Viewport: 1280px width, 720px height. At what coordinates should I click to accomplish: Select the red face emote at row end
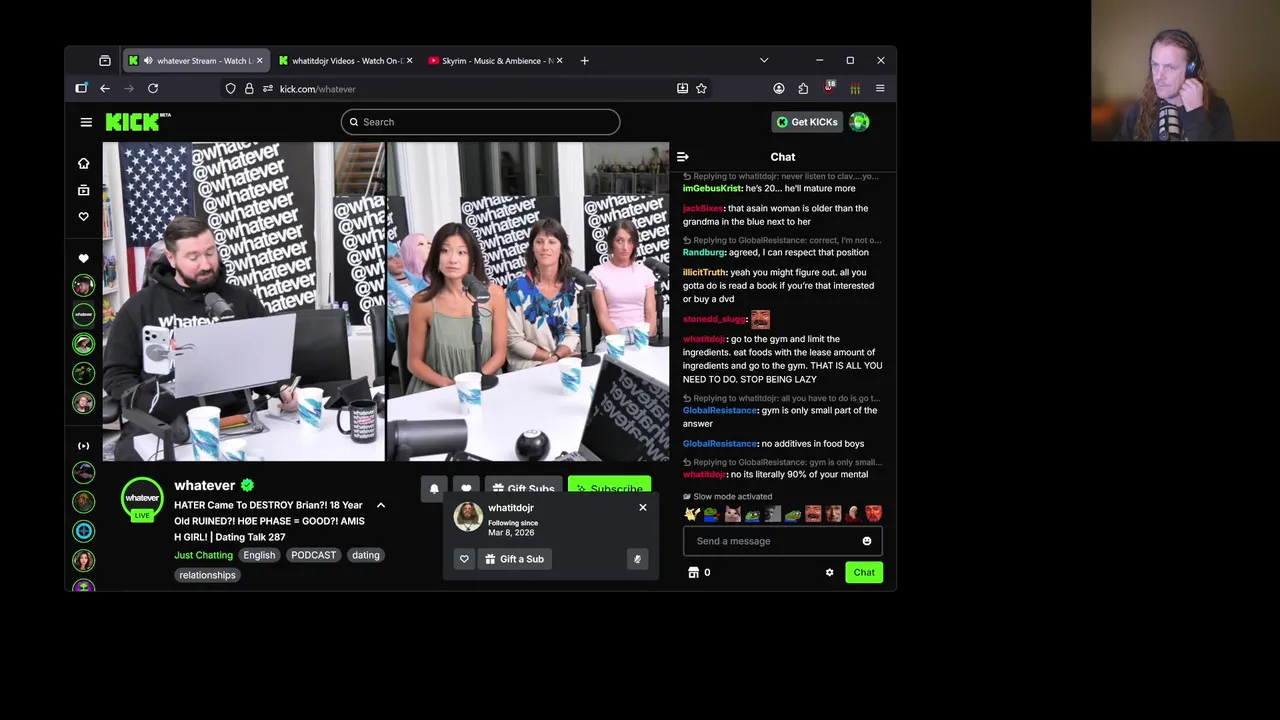[x=873, y=514]
